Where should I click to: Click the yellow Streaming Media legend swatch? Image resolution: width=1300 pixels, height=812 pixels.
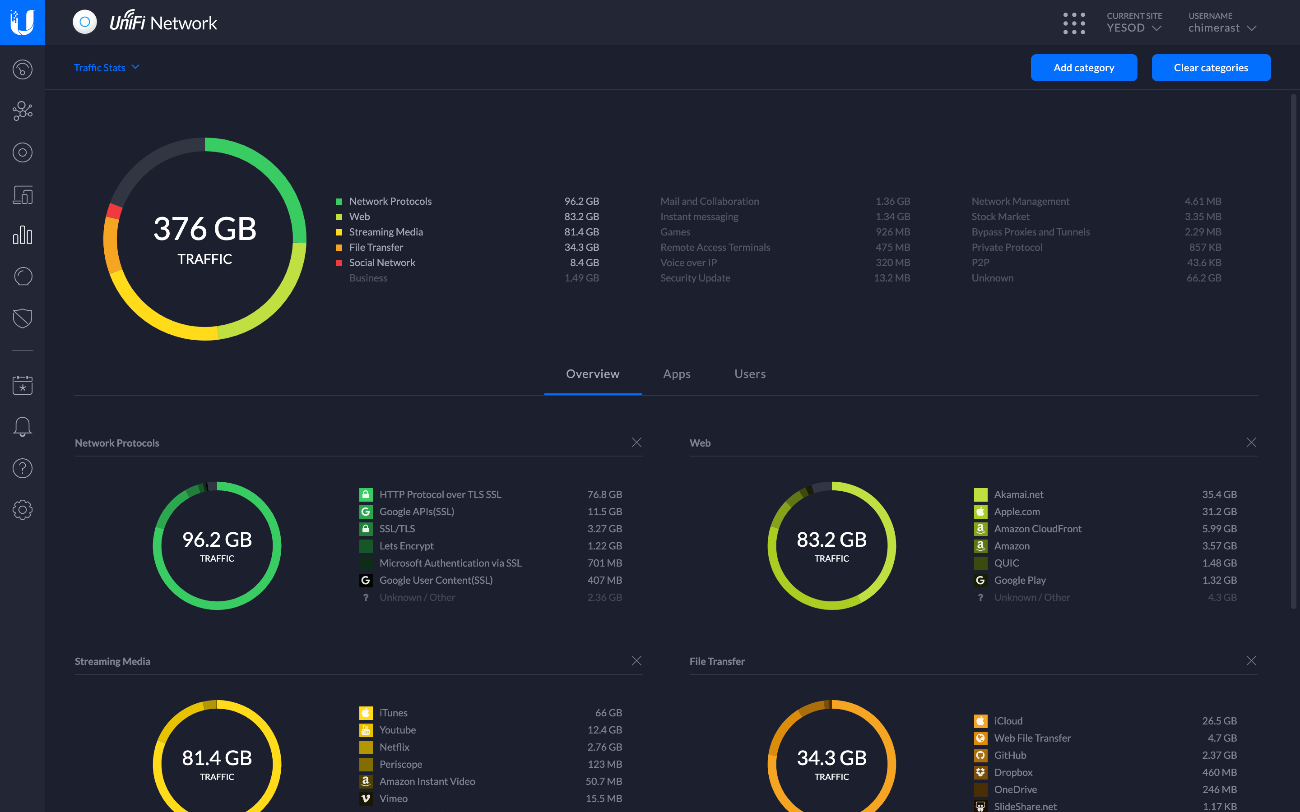coord(339,232)
